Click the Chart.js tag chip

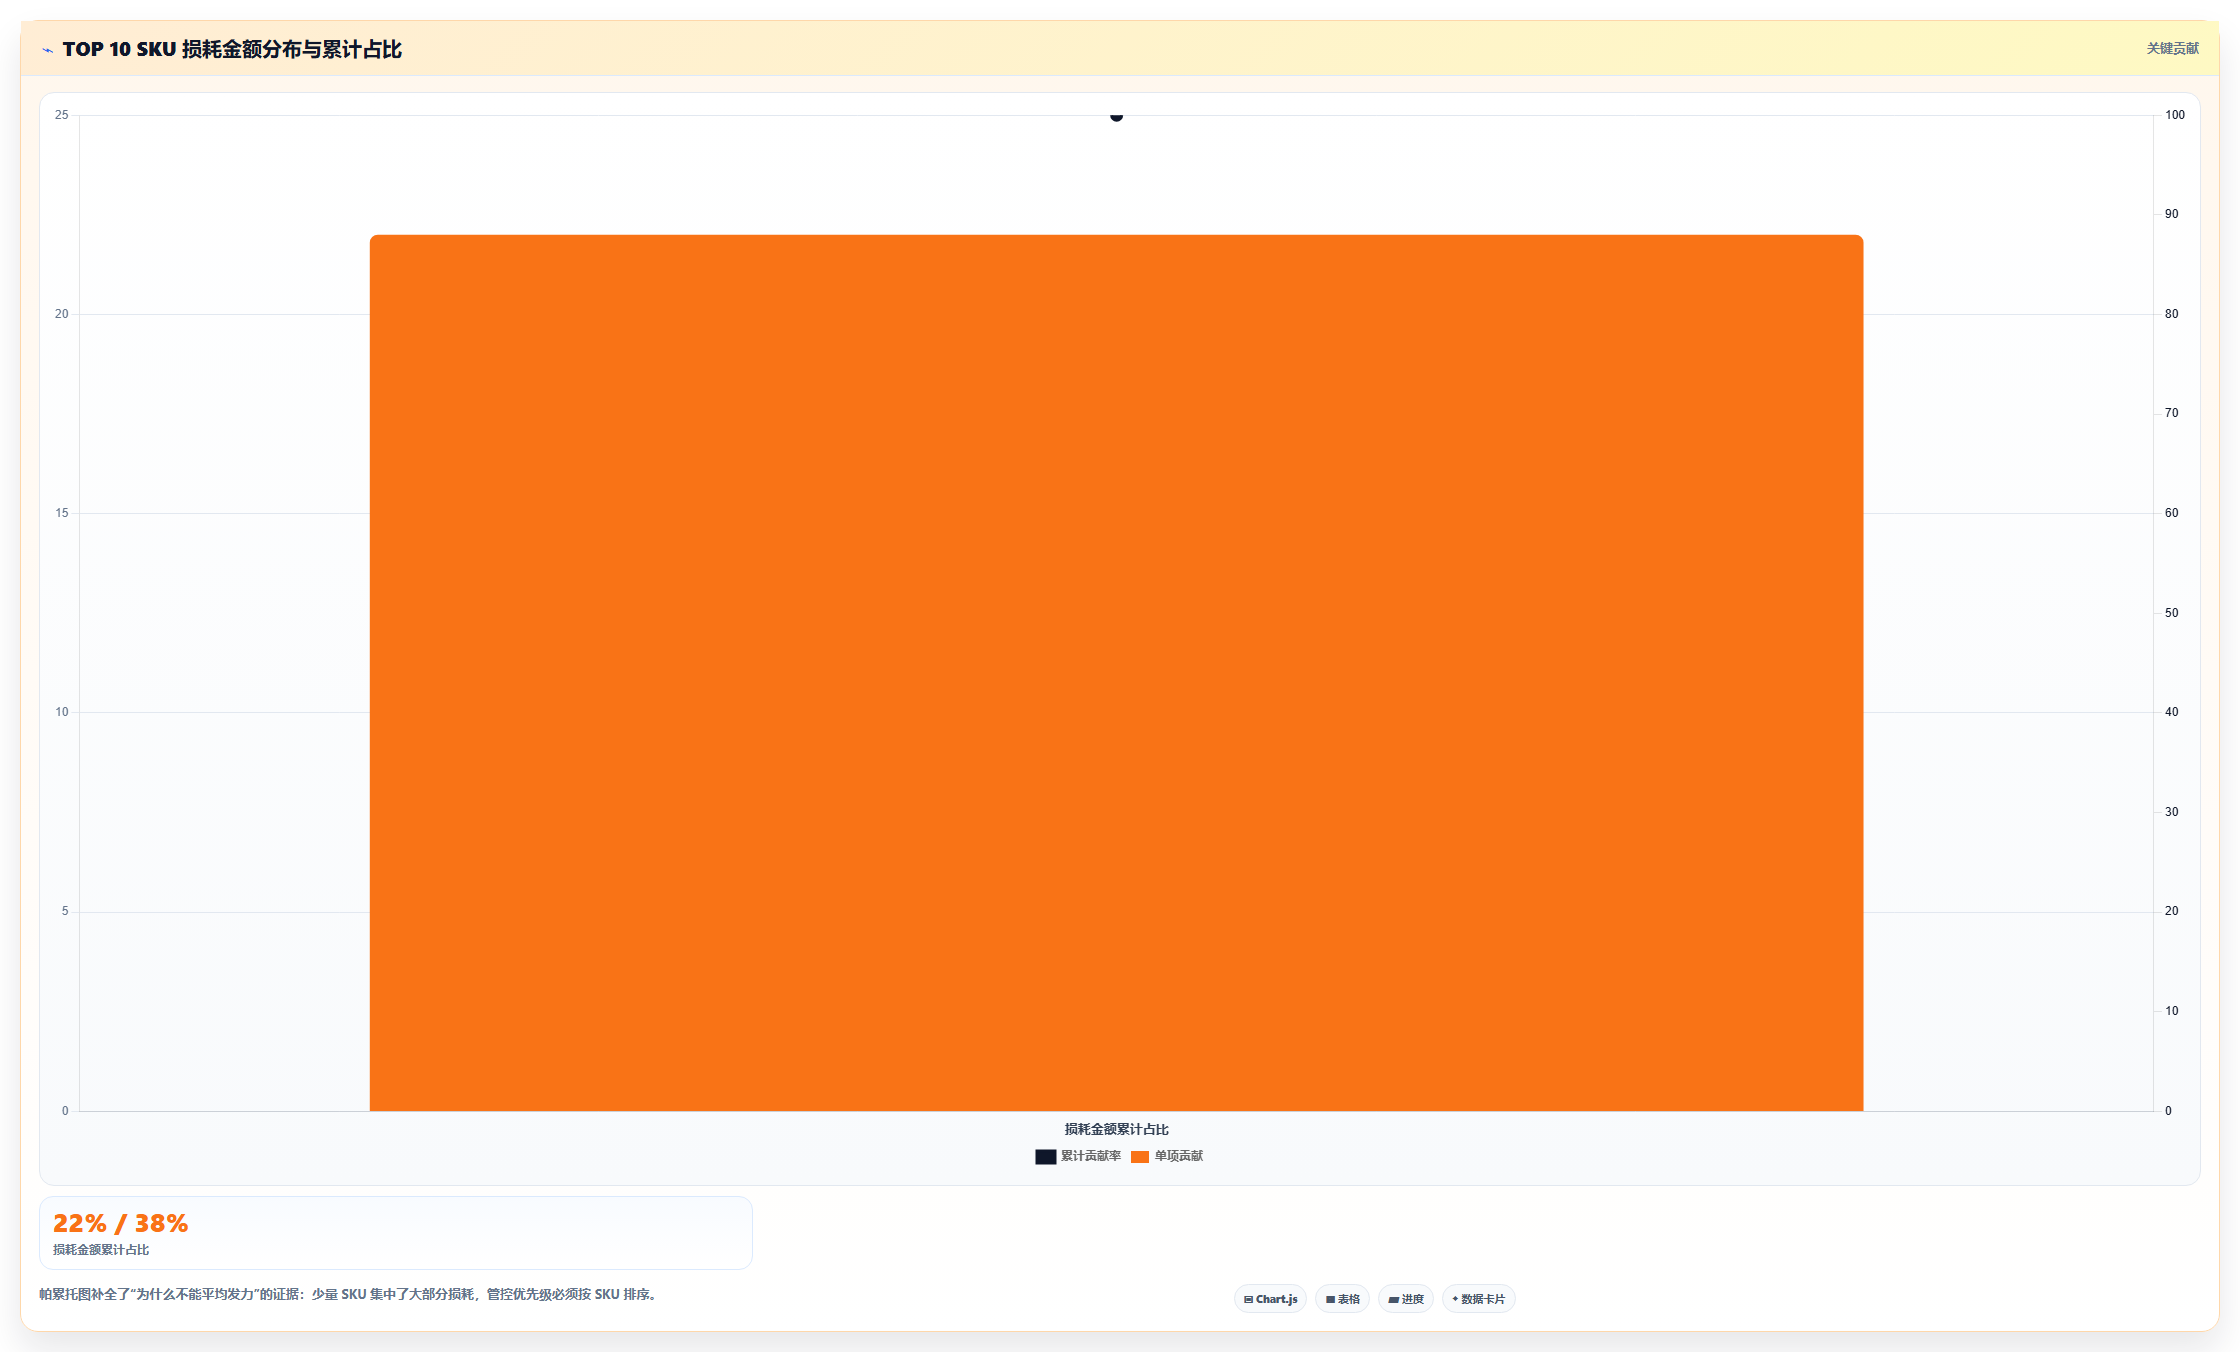(x=1270, y=1299)
